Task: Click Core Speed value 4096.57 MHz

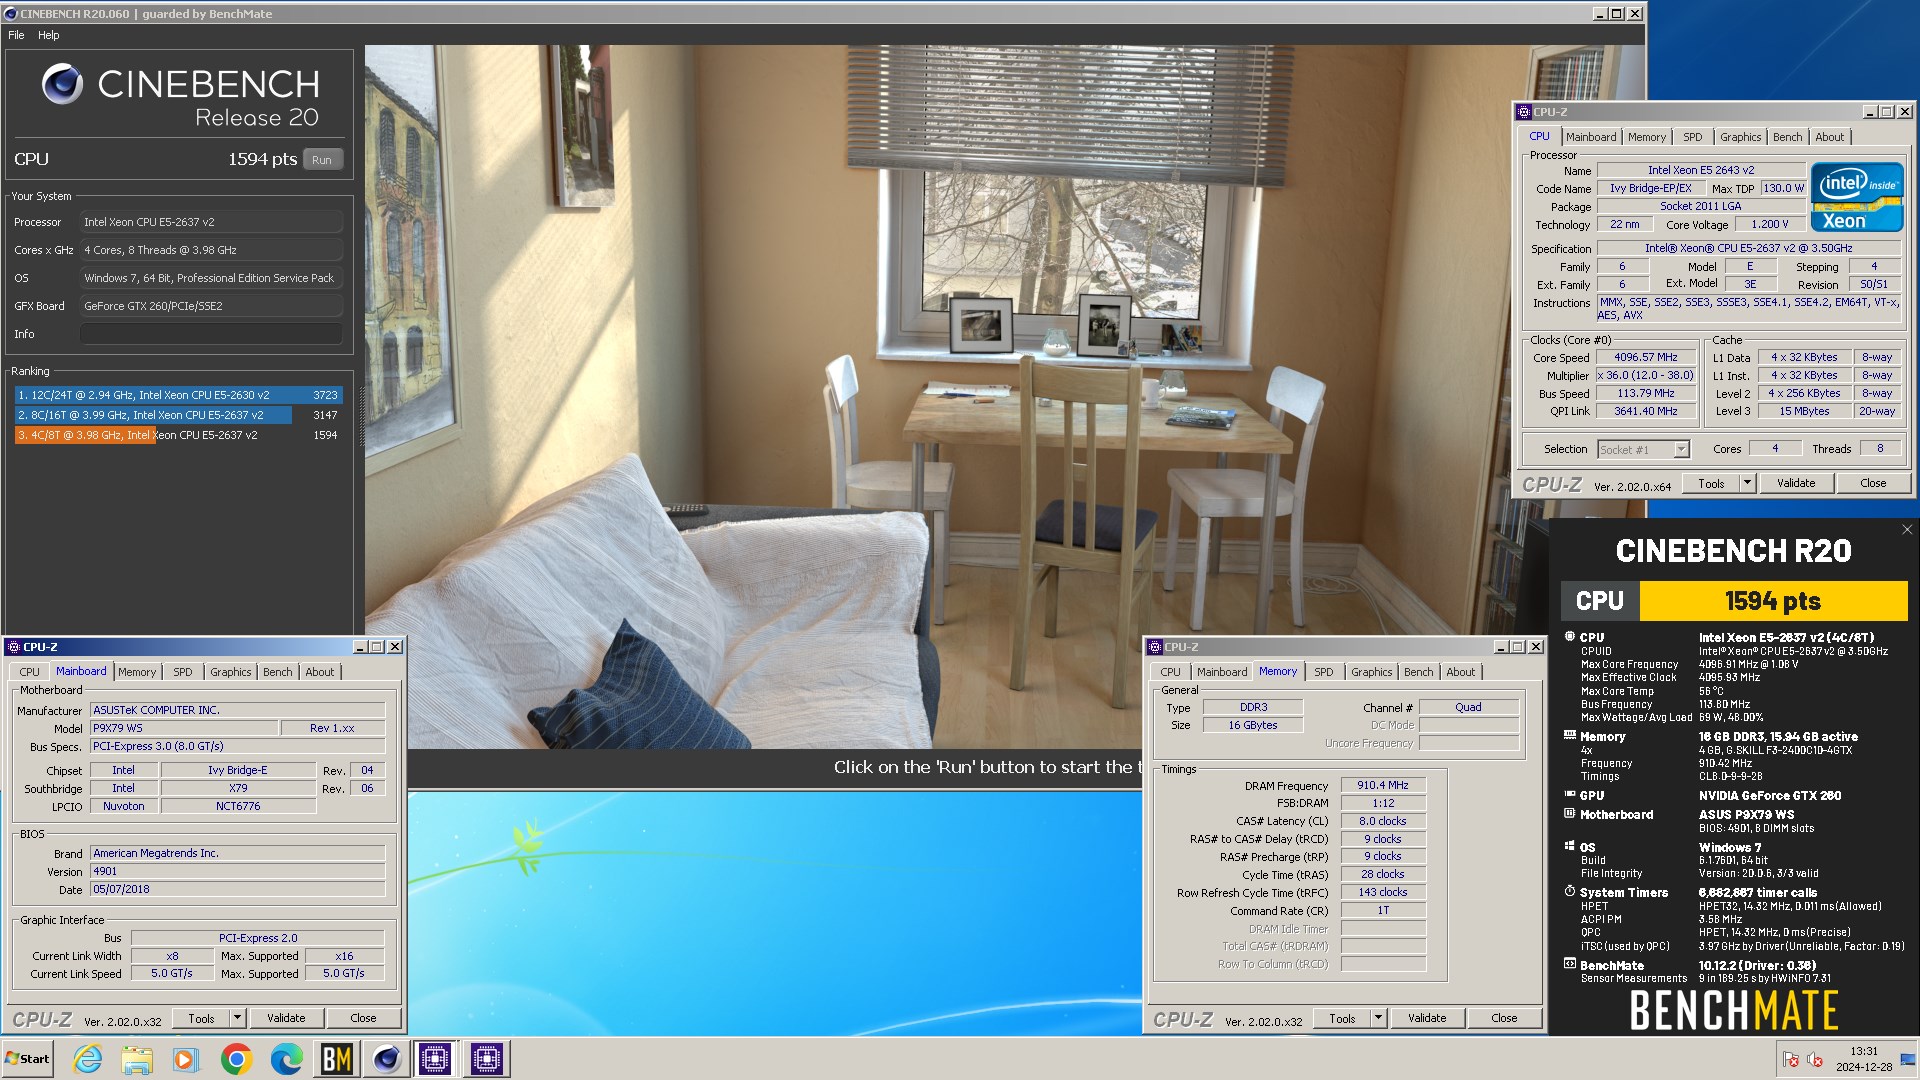Action: click(x=1645, y=357)
